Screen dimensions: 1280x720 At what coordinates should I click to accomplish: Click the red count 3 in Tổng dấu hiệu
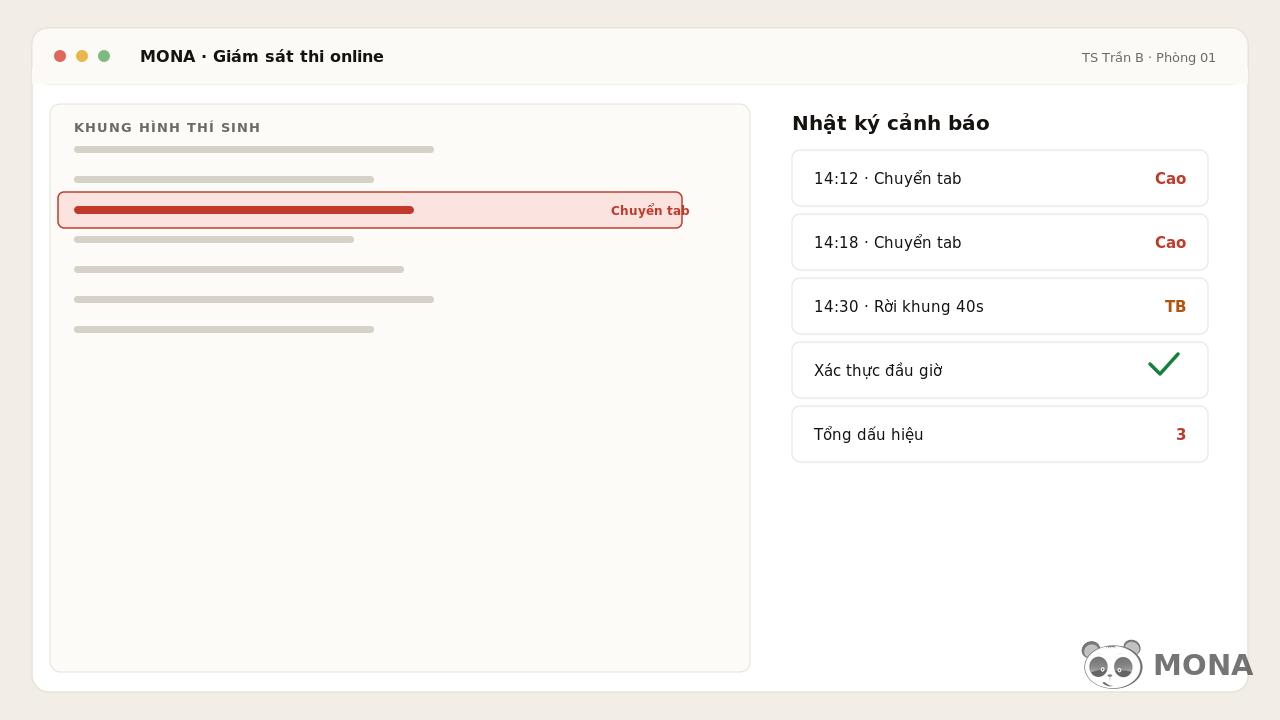(x=1181, y=434)
